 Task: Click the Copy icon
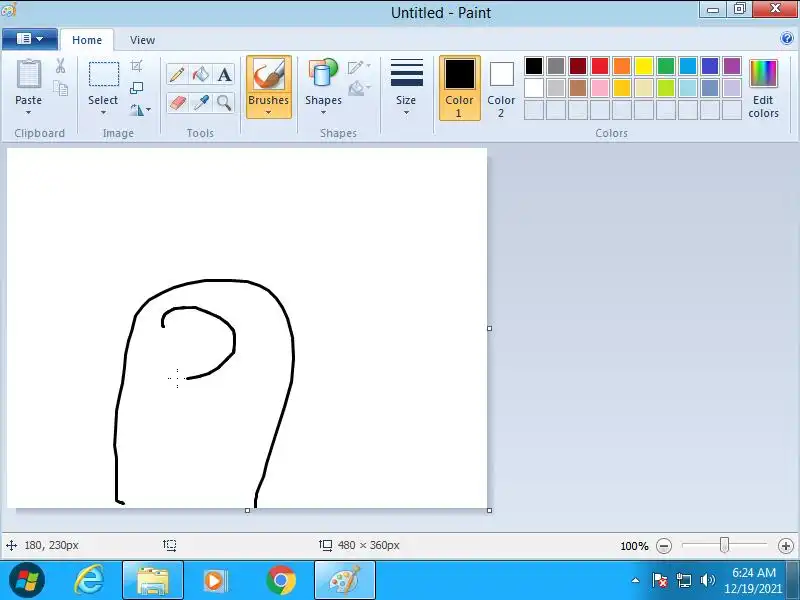[60, 88]
